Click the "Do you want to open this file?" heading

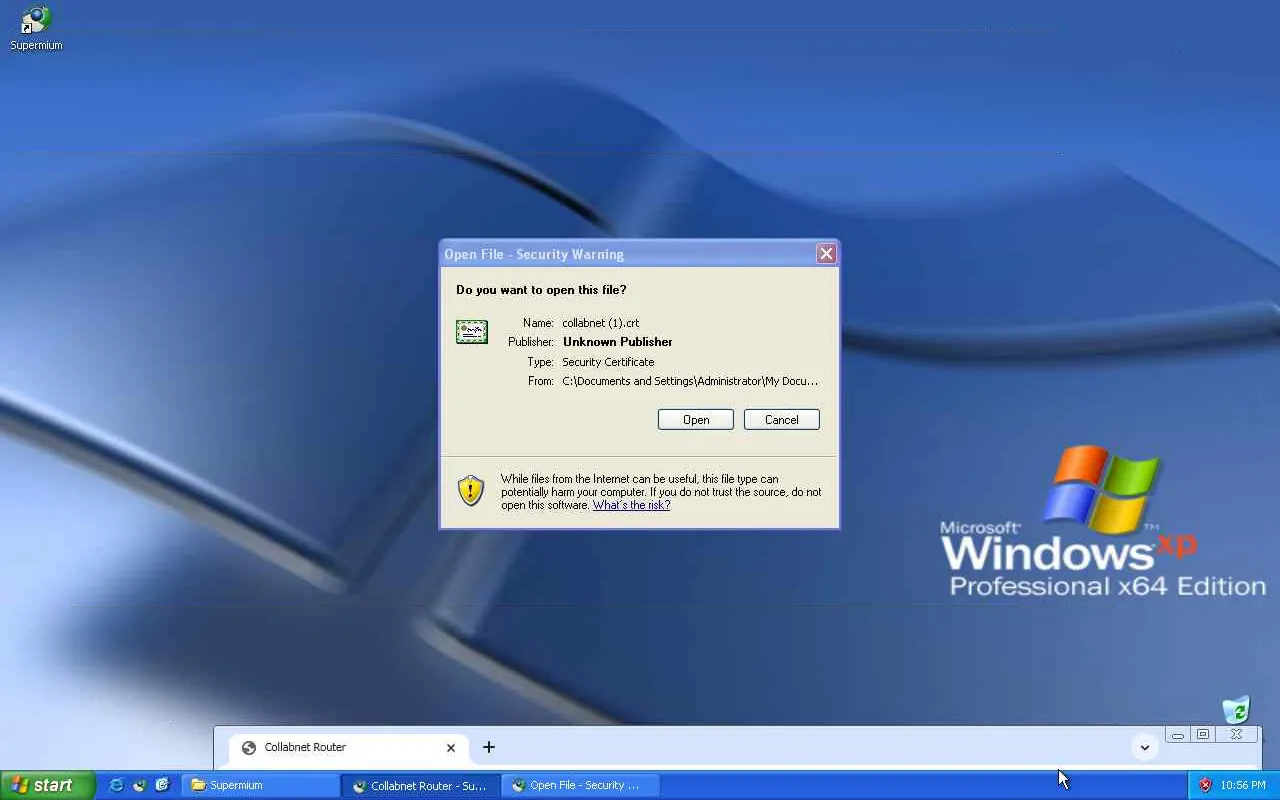click(541, 290)
